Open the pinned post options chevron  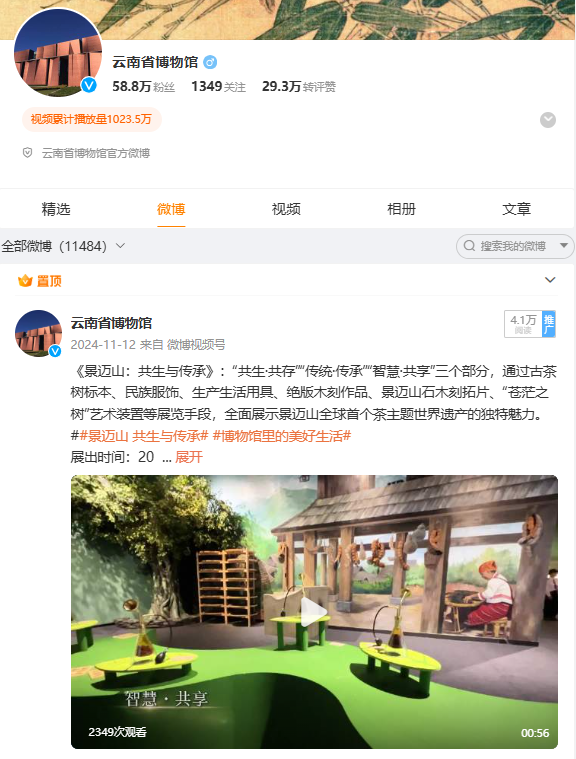pyautogui.click(x=550, y=280)
